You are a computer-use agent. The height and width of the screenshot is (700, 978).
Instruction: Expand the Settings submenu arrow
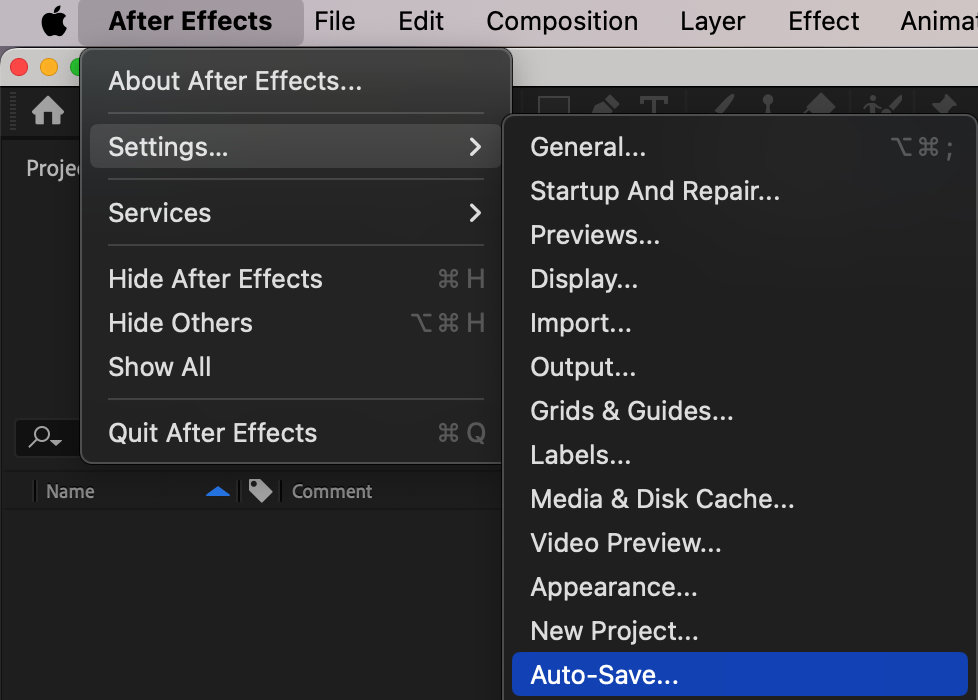click(x=475, y=147)
